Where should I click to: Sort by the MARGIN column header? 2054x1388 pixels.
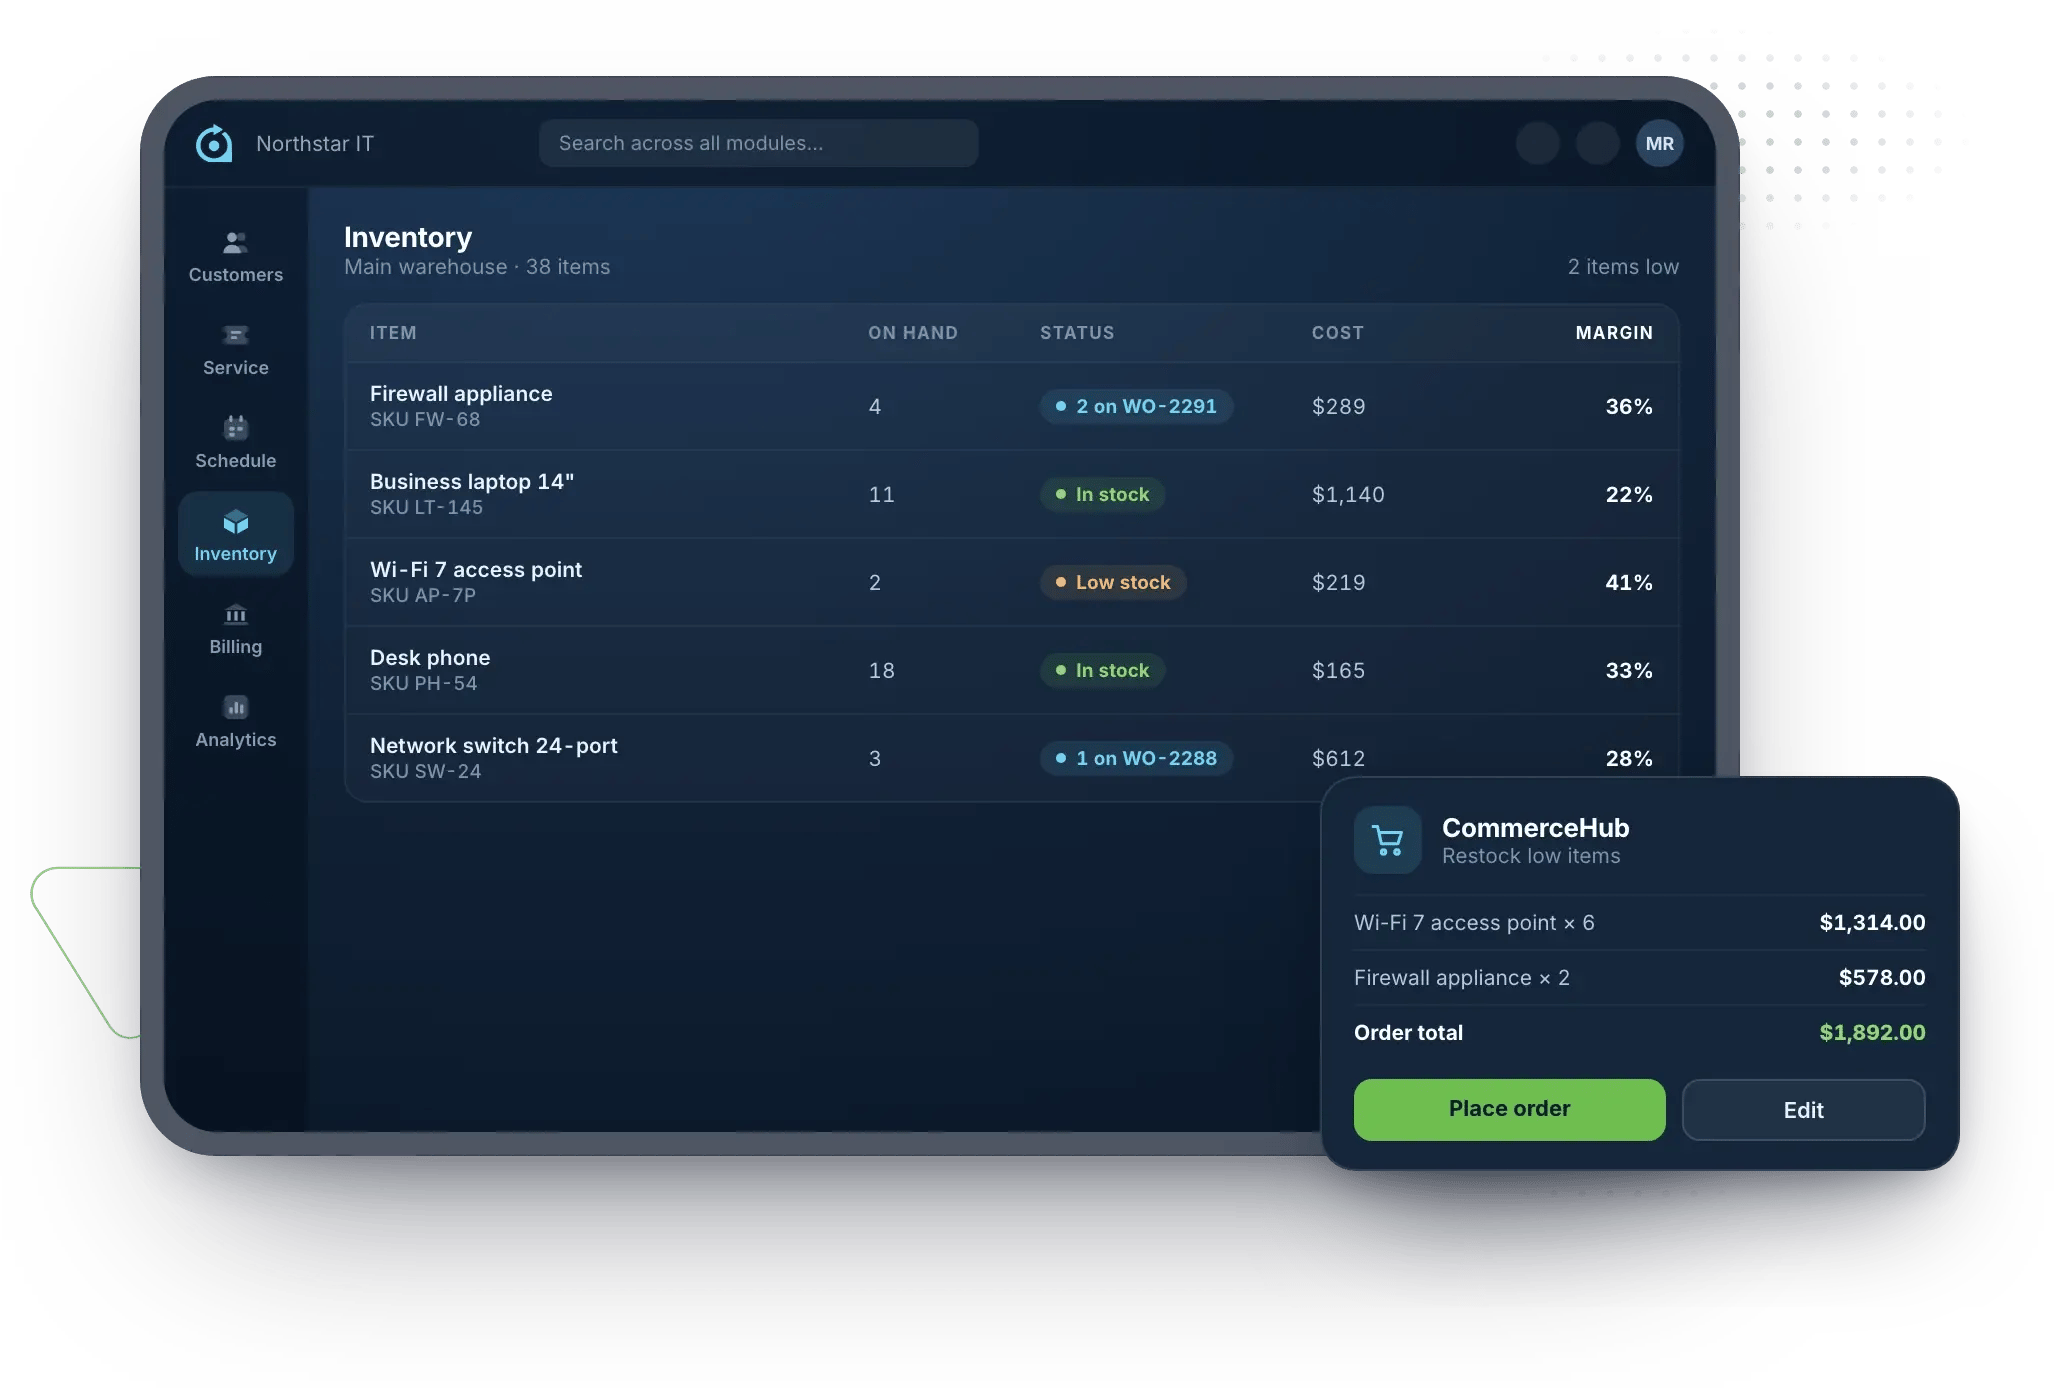coord(1614,333)
